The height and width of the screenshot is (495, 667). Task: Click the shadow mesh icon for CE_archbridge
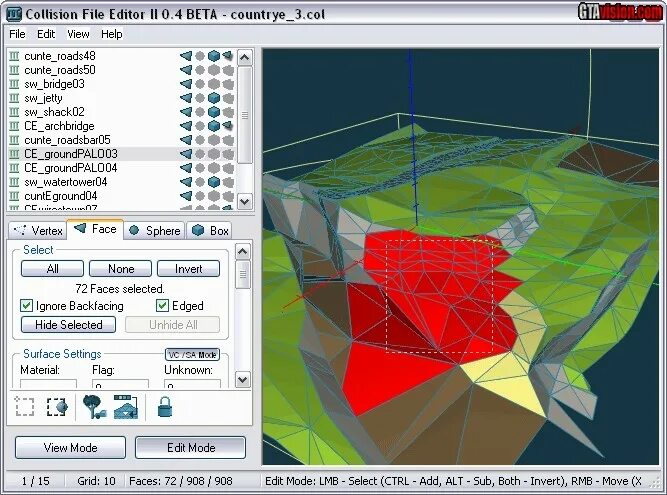click(x=228, y=126)
